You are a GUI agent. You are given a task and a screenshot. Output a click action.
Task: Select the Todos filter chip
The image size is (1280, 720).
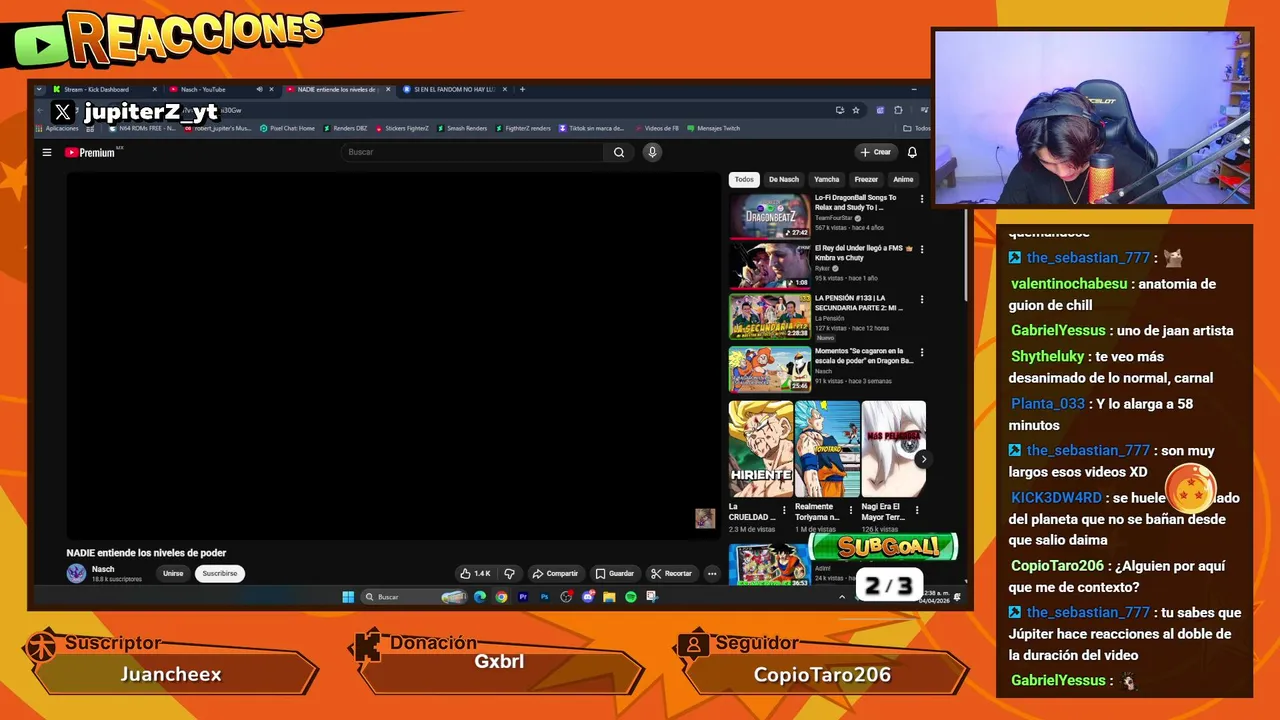point(744,180)
